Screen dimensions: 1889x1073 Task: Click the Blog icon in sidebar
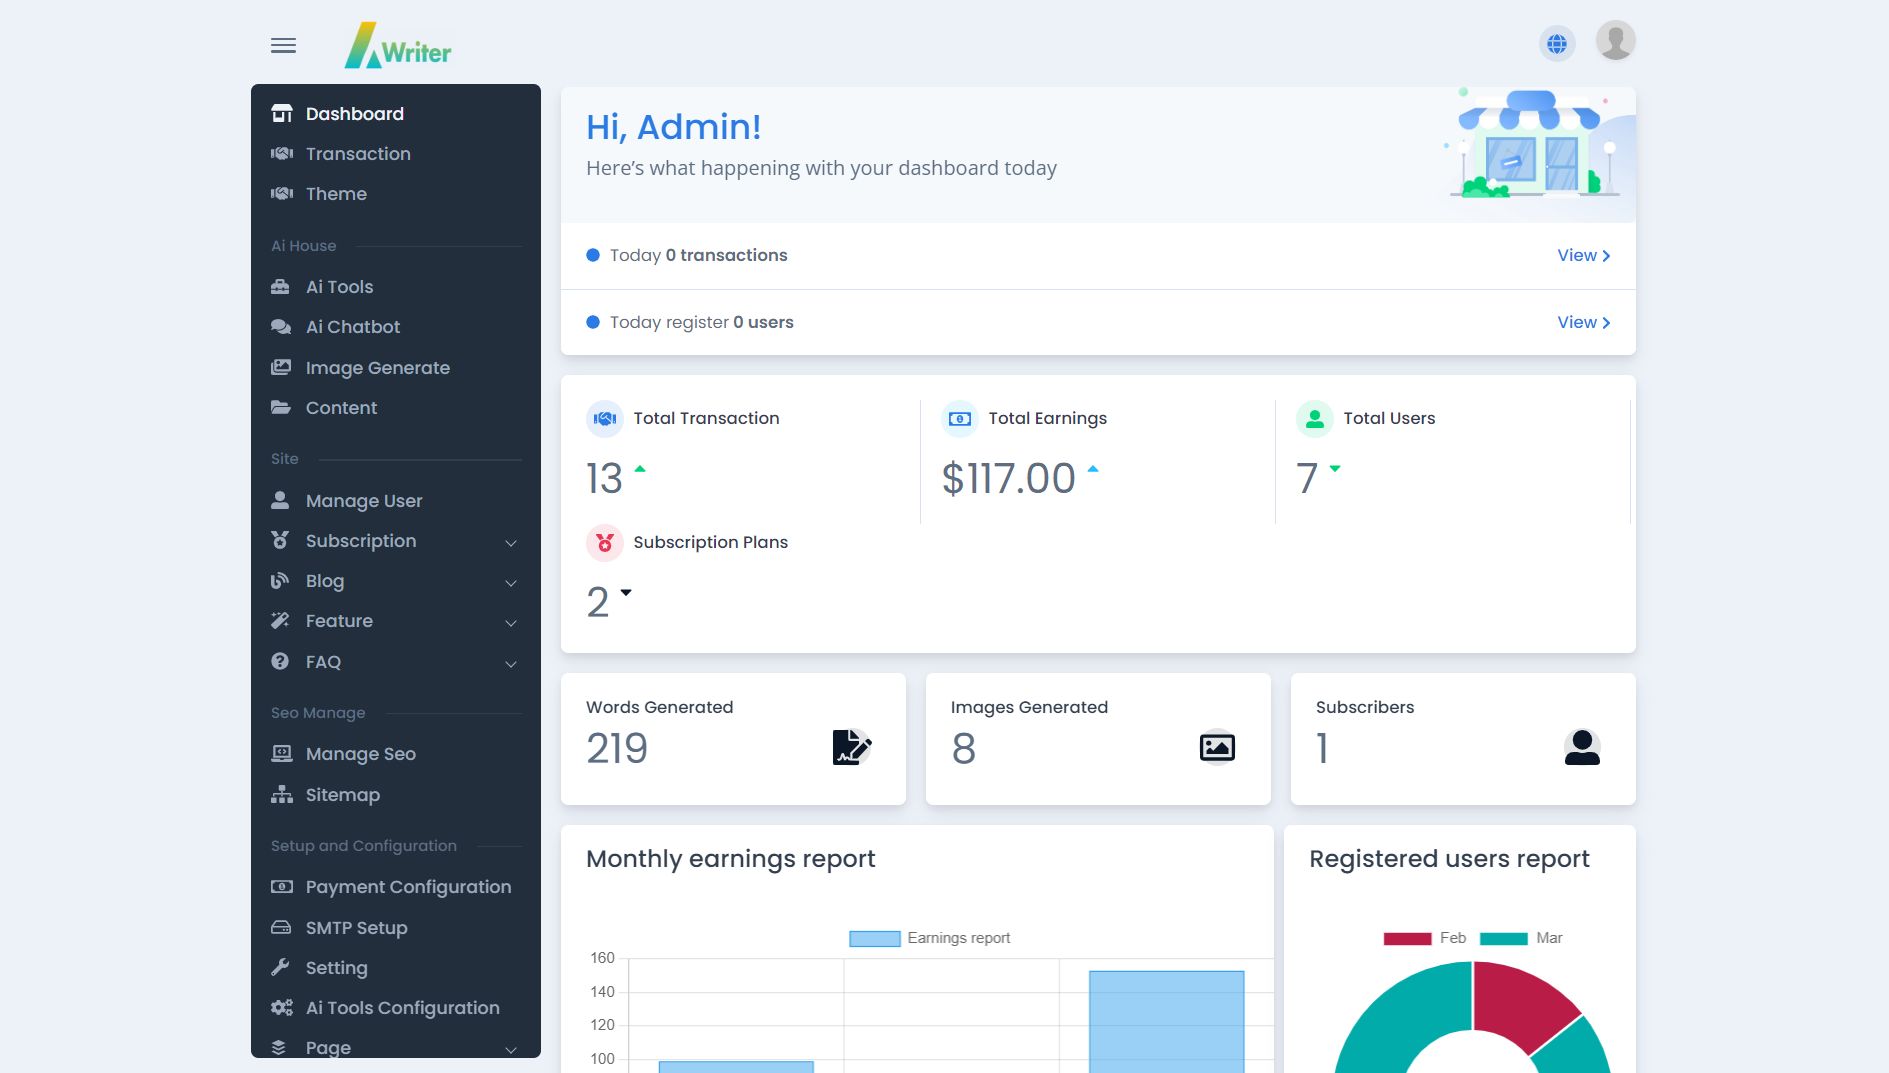[280, 581]
